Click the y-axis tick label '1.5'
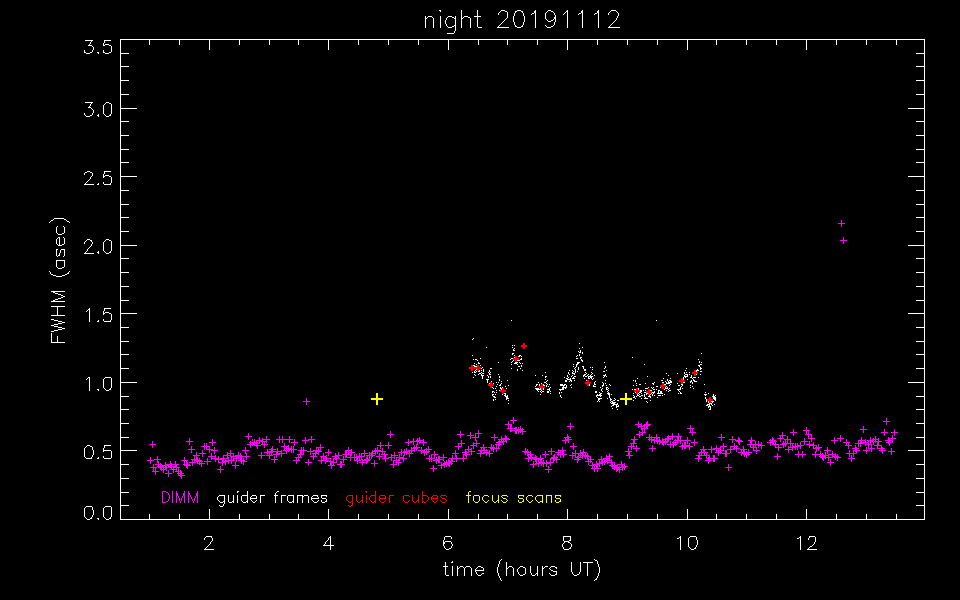This screenshot has height=600, width=960. [x=98, y=314]
